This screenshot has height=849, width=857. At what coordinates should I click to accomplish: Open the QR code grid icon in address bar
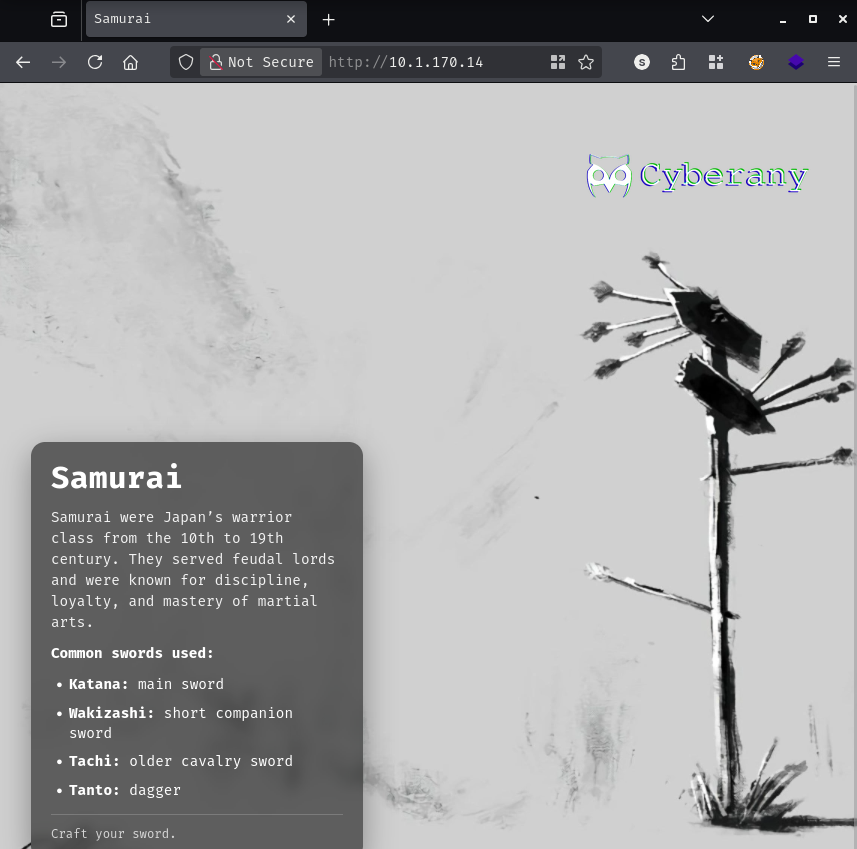(558, 62)
